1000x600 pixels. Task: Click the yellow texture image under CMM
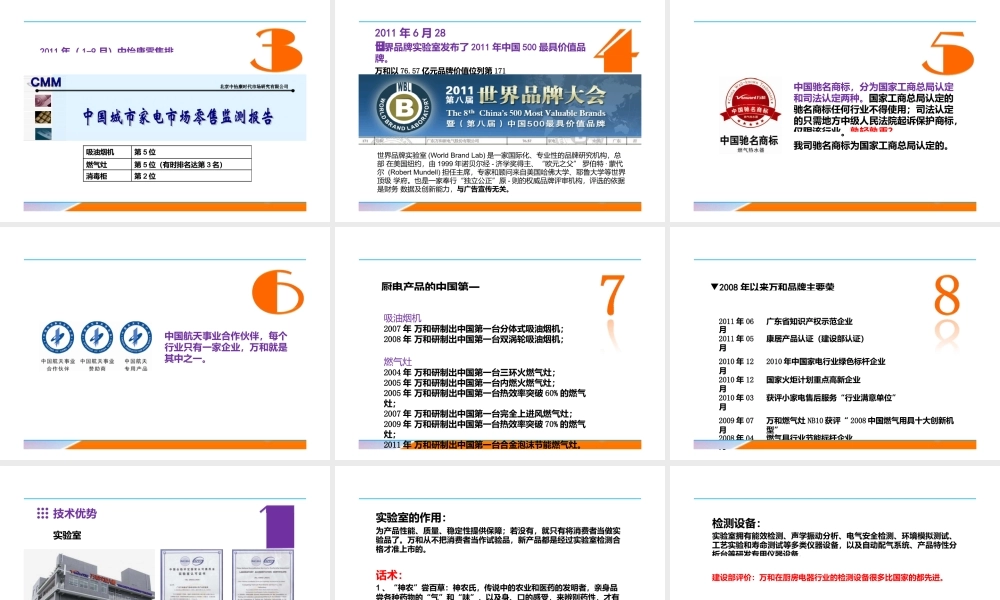43,117
